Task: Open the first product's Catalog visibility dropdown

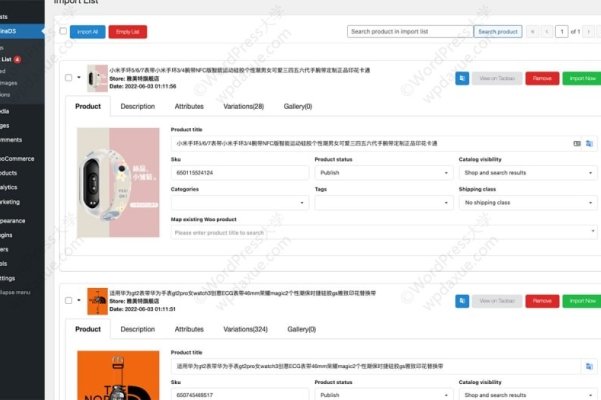Action: [528, 173]
